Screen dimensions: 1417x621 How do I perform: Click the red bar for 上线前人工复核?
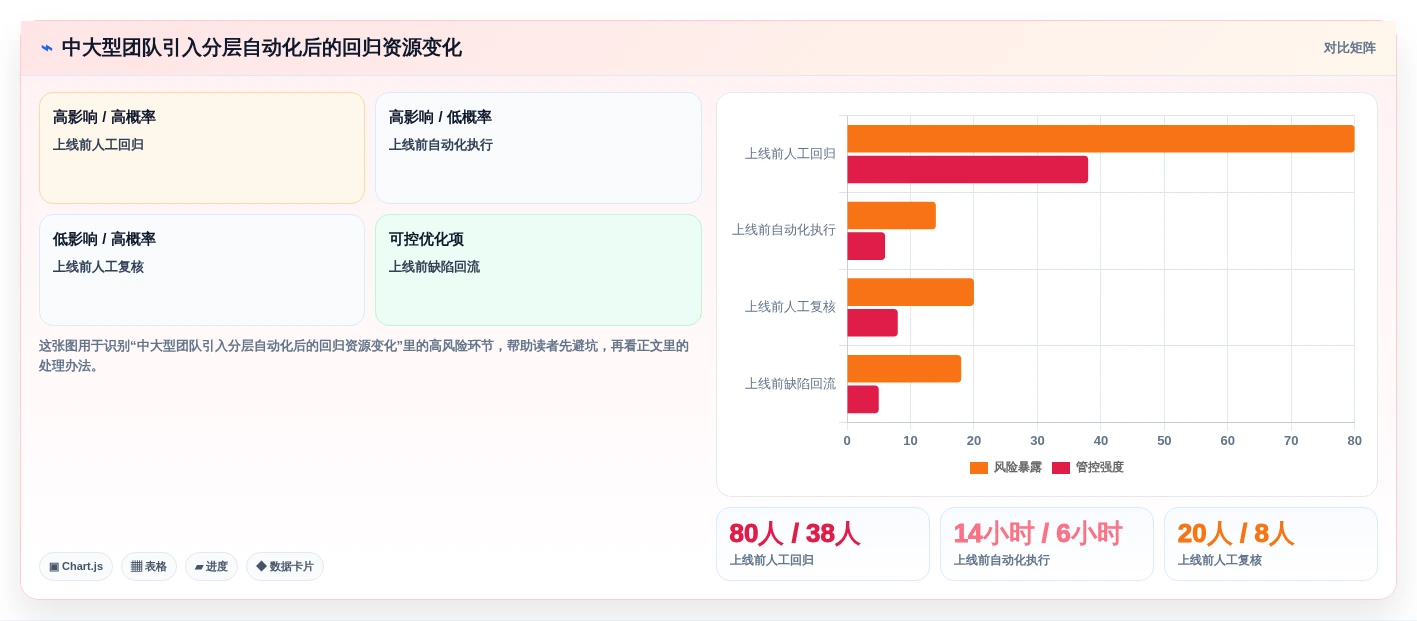pyautogui.click(x=872, y=323)
